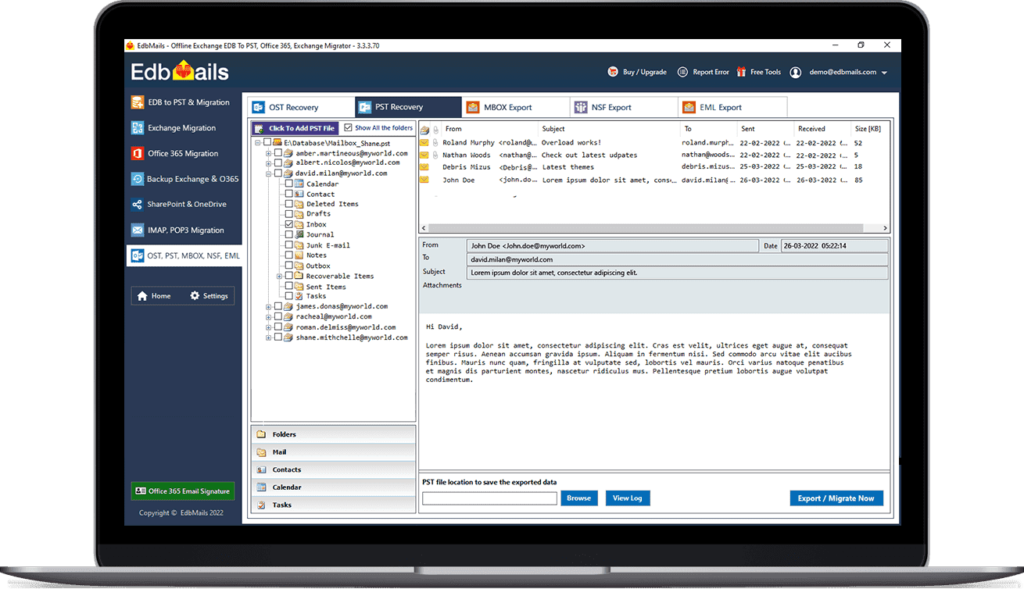Click Browse to choose PST save location

pyautogui.click(x=579, y=497)
